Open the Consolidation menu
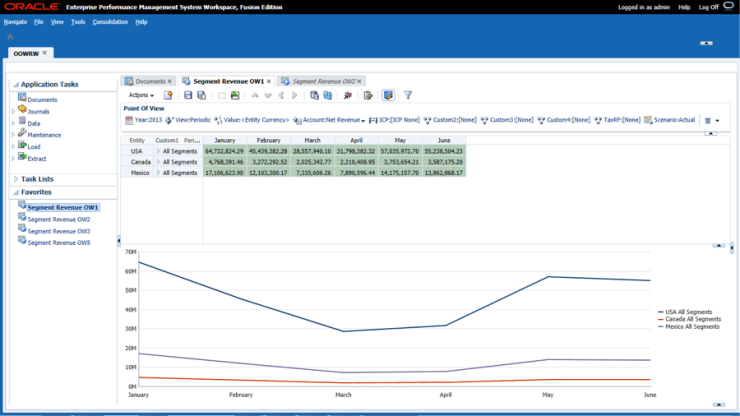The width and height of the screenshot is (740, 416). pos(110,21)
